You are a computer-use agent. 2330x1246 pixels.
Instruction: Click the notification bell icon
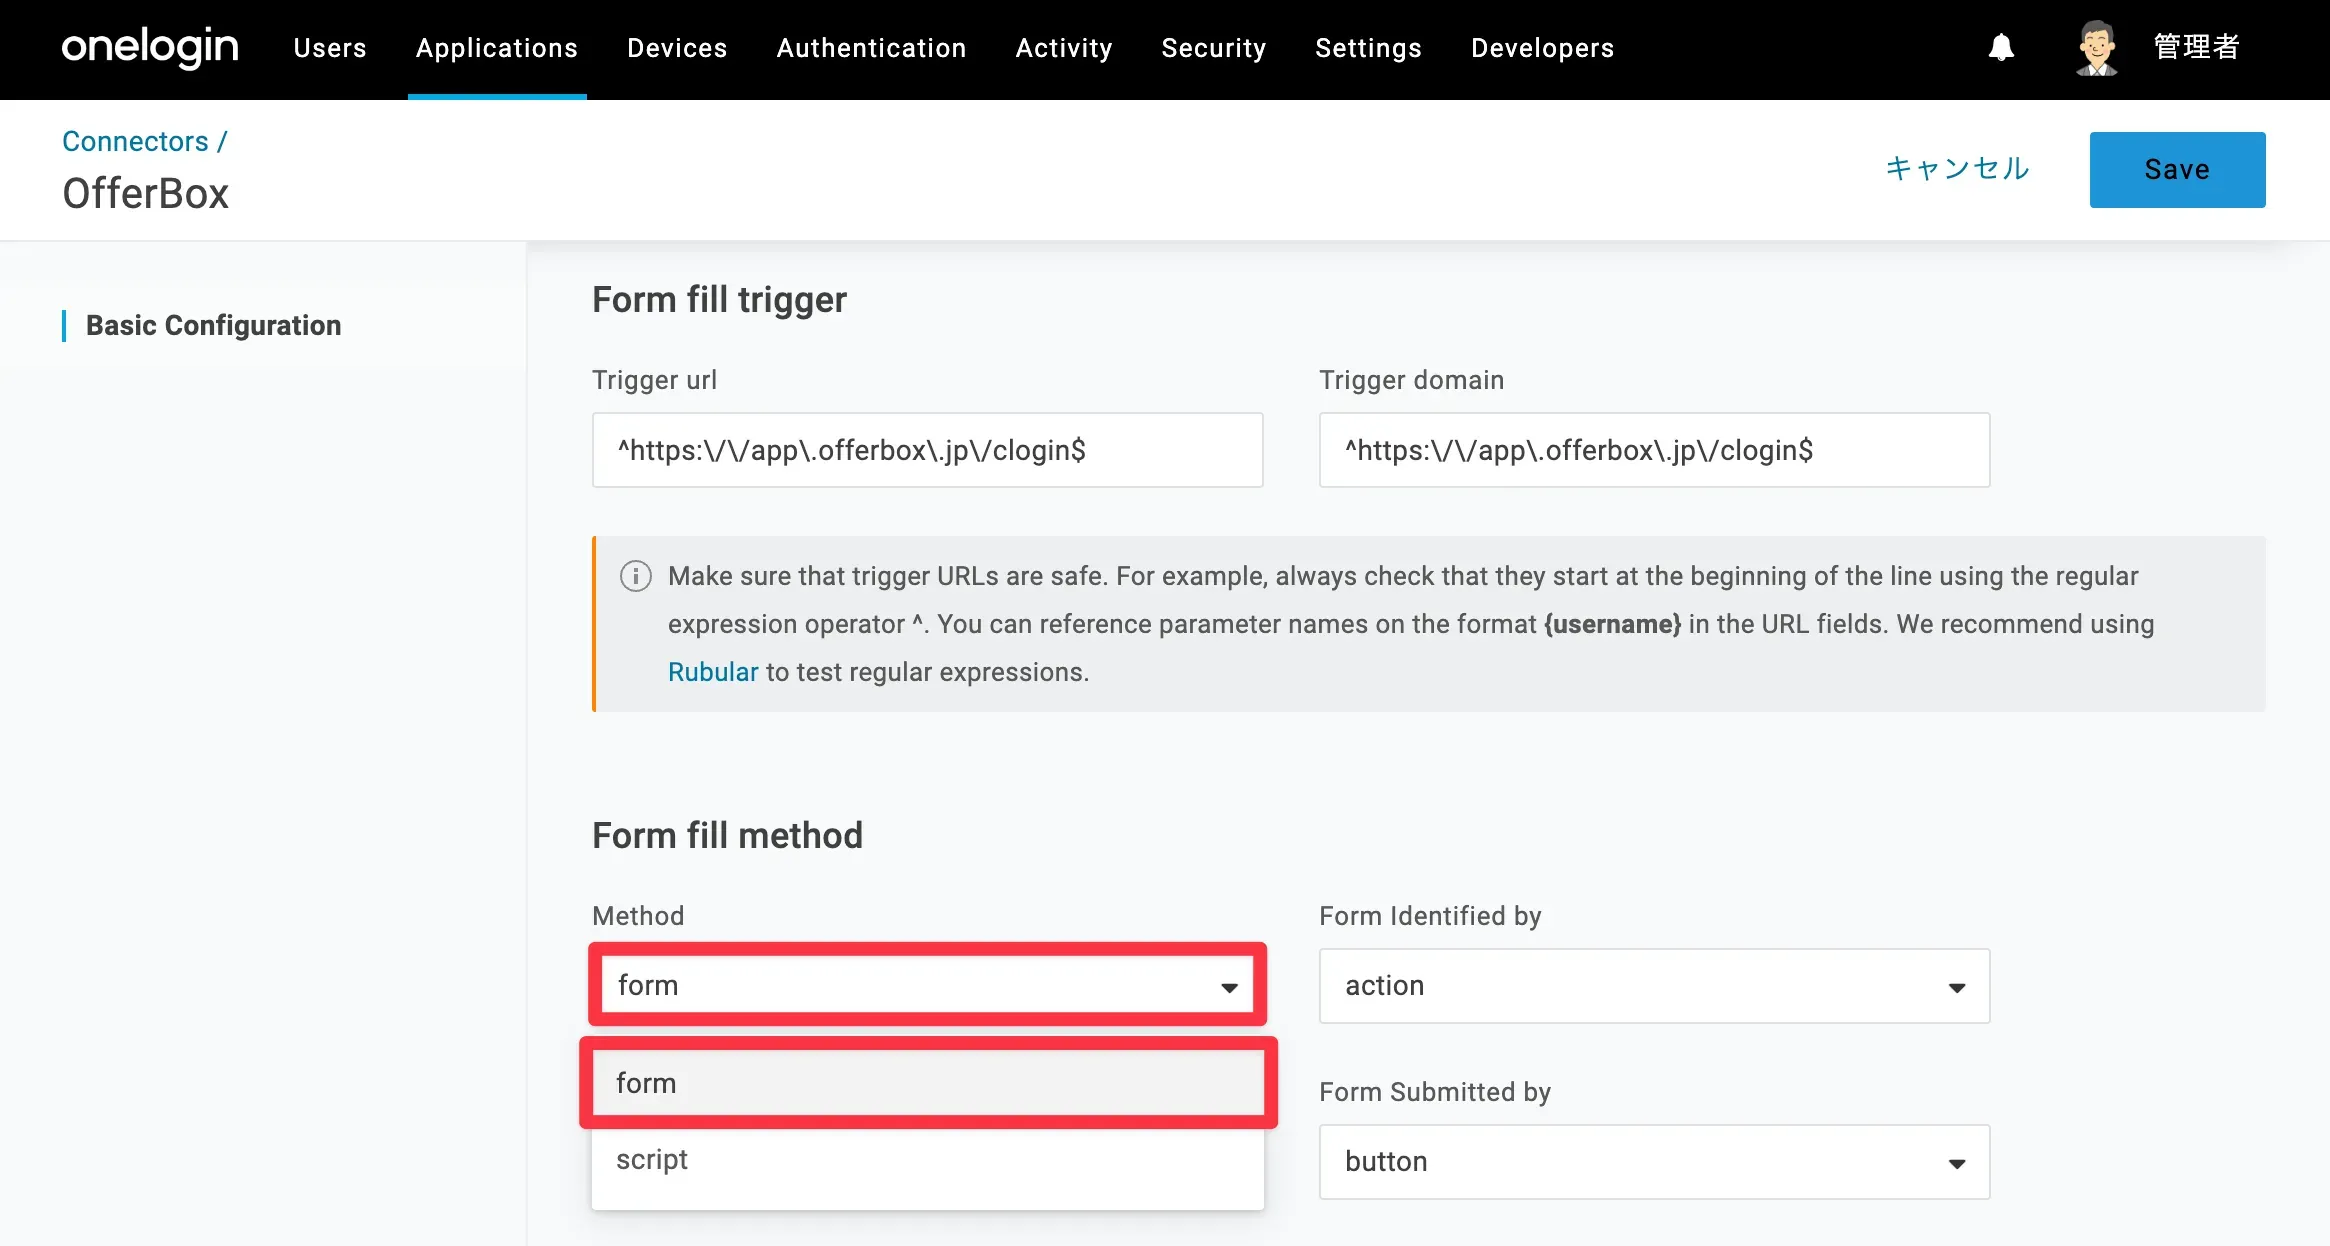coord(2001,48)
